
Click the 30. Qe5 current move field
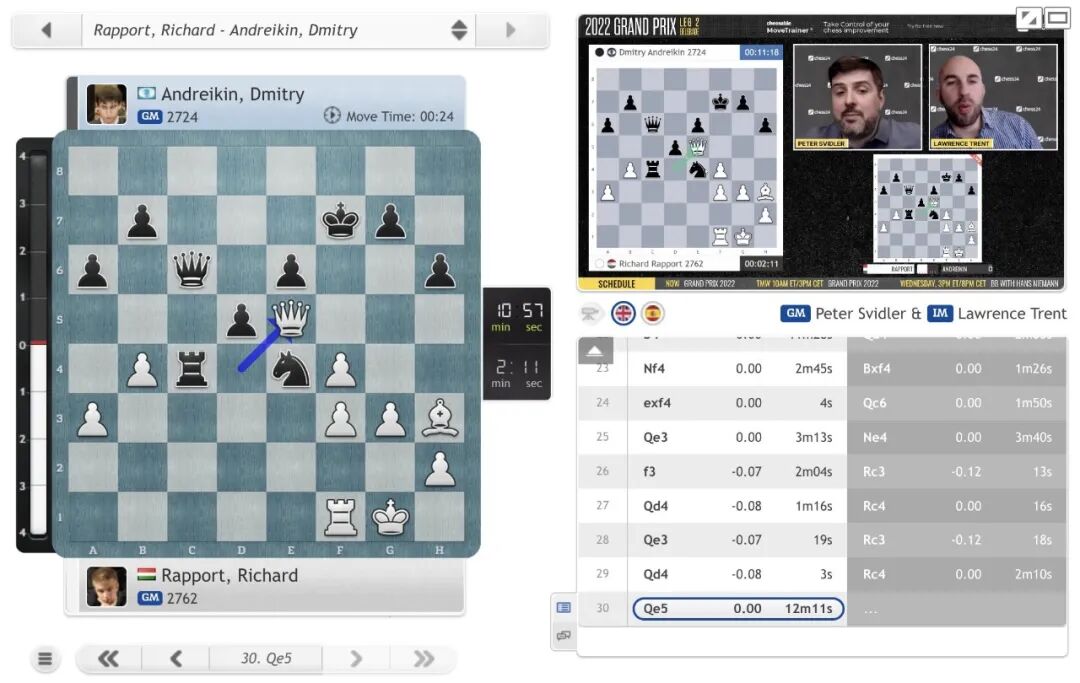[266, 659]
